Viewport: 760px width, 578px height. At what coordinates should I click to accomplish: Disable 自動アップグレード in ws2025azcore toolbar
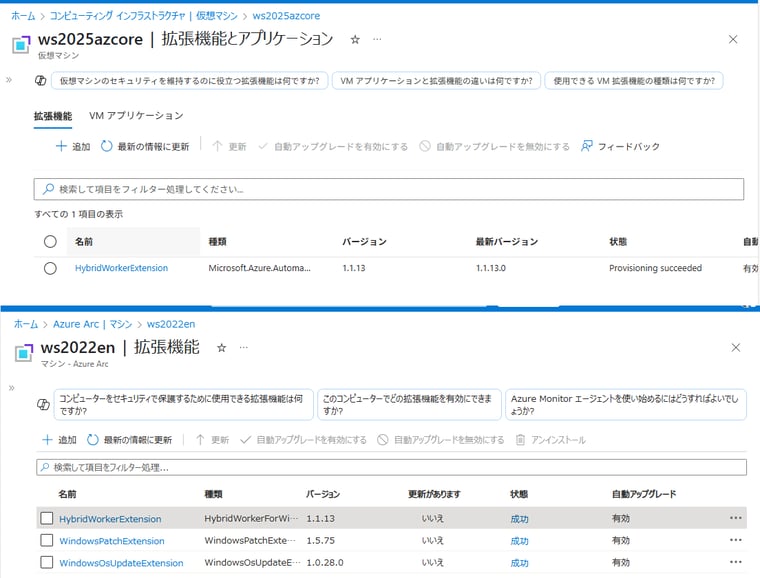[494, 146]
